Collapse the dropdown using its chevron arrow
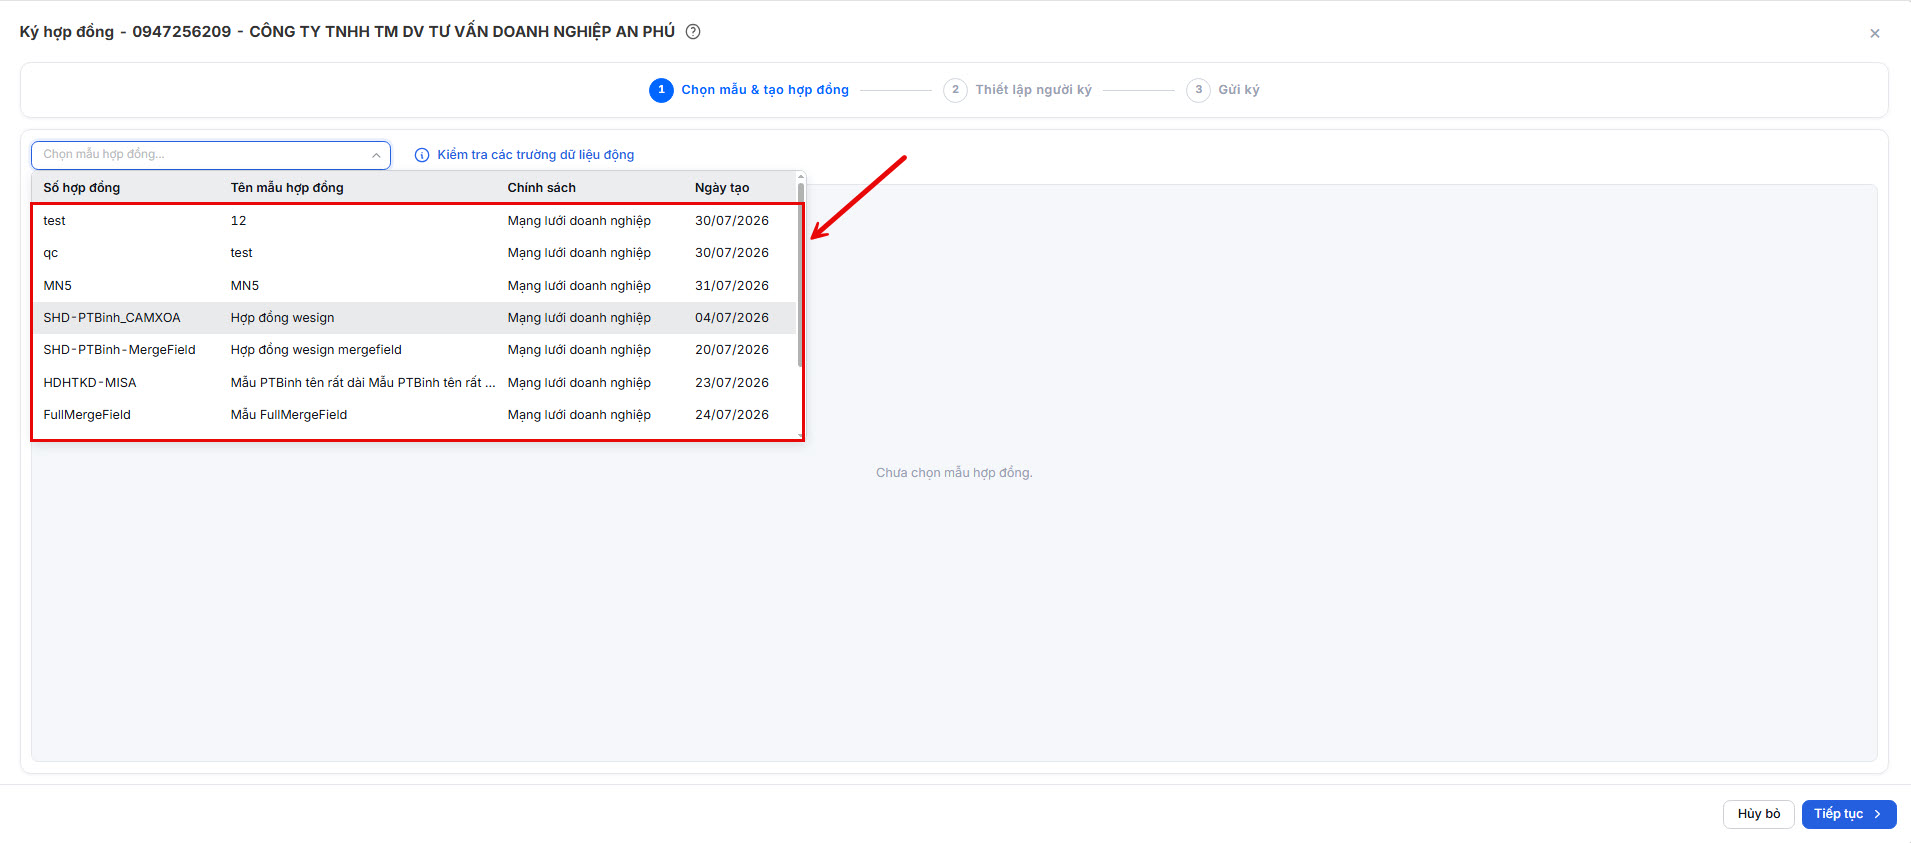 376,155
